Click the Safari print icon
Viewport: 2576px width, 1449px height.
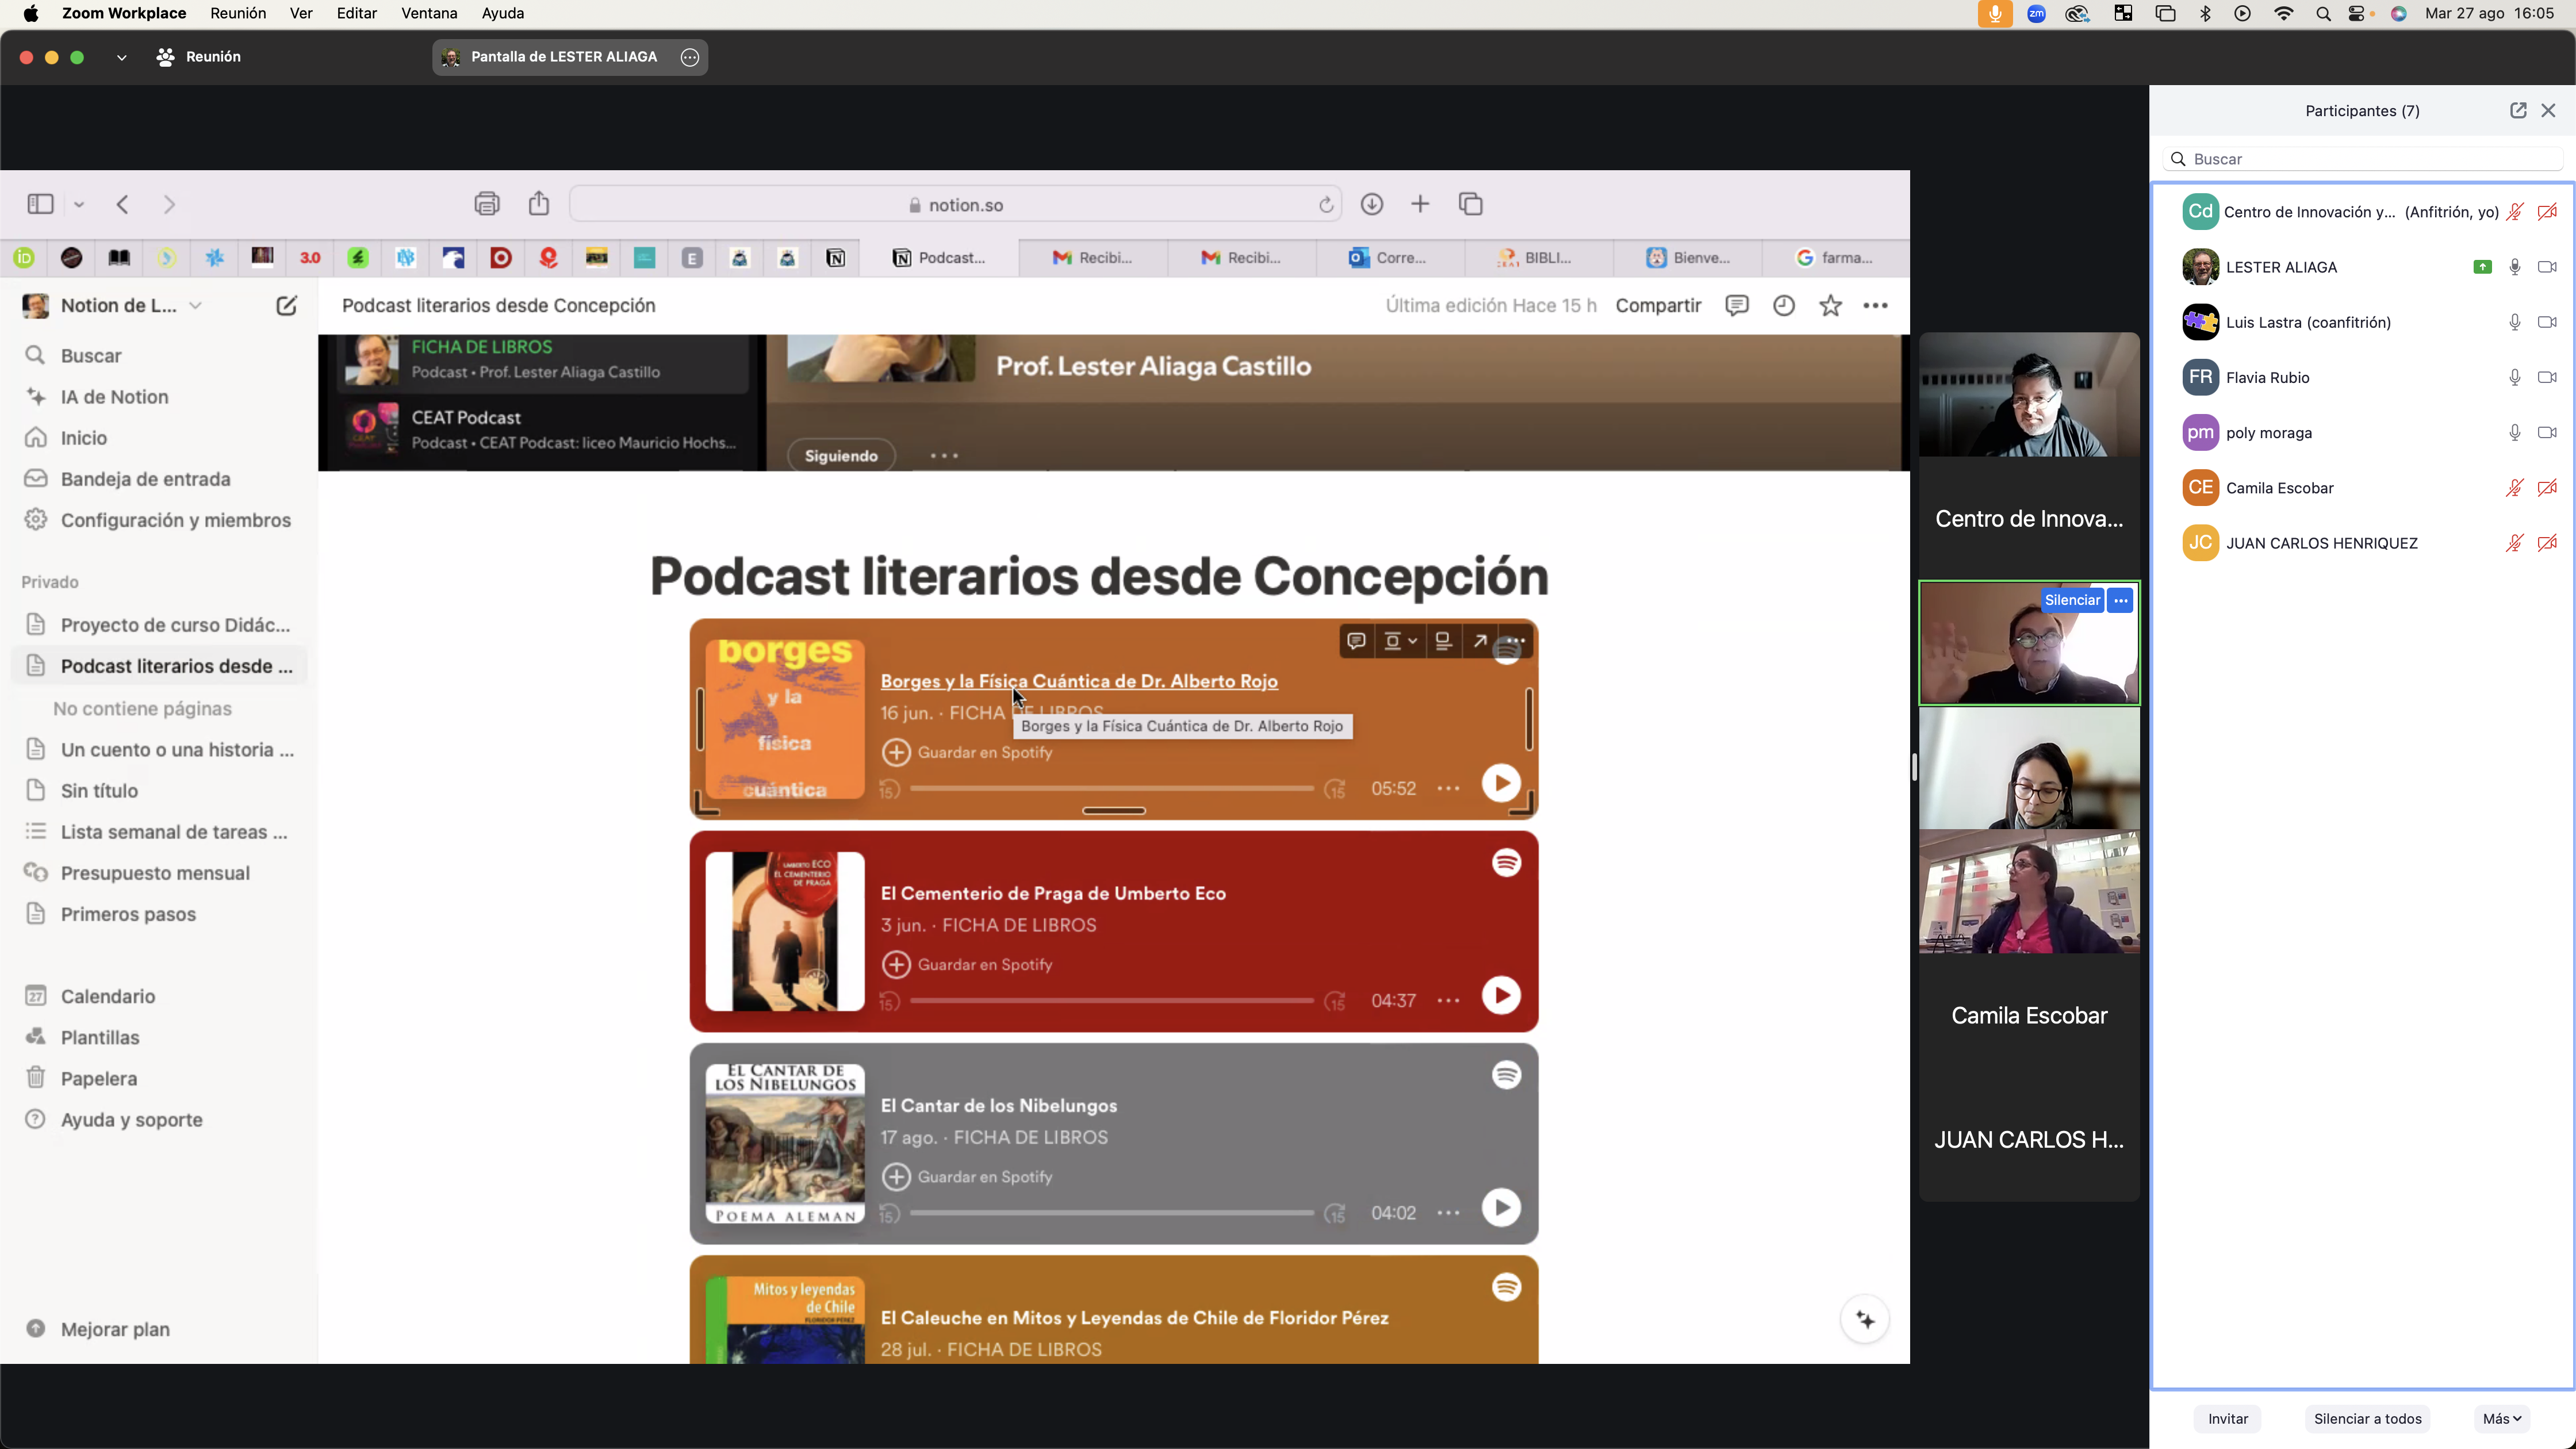(x=487, y=205)
